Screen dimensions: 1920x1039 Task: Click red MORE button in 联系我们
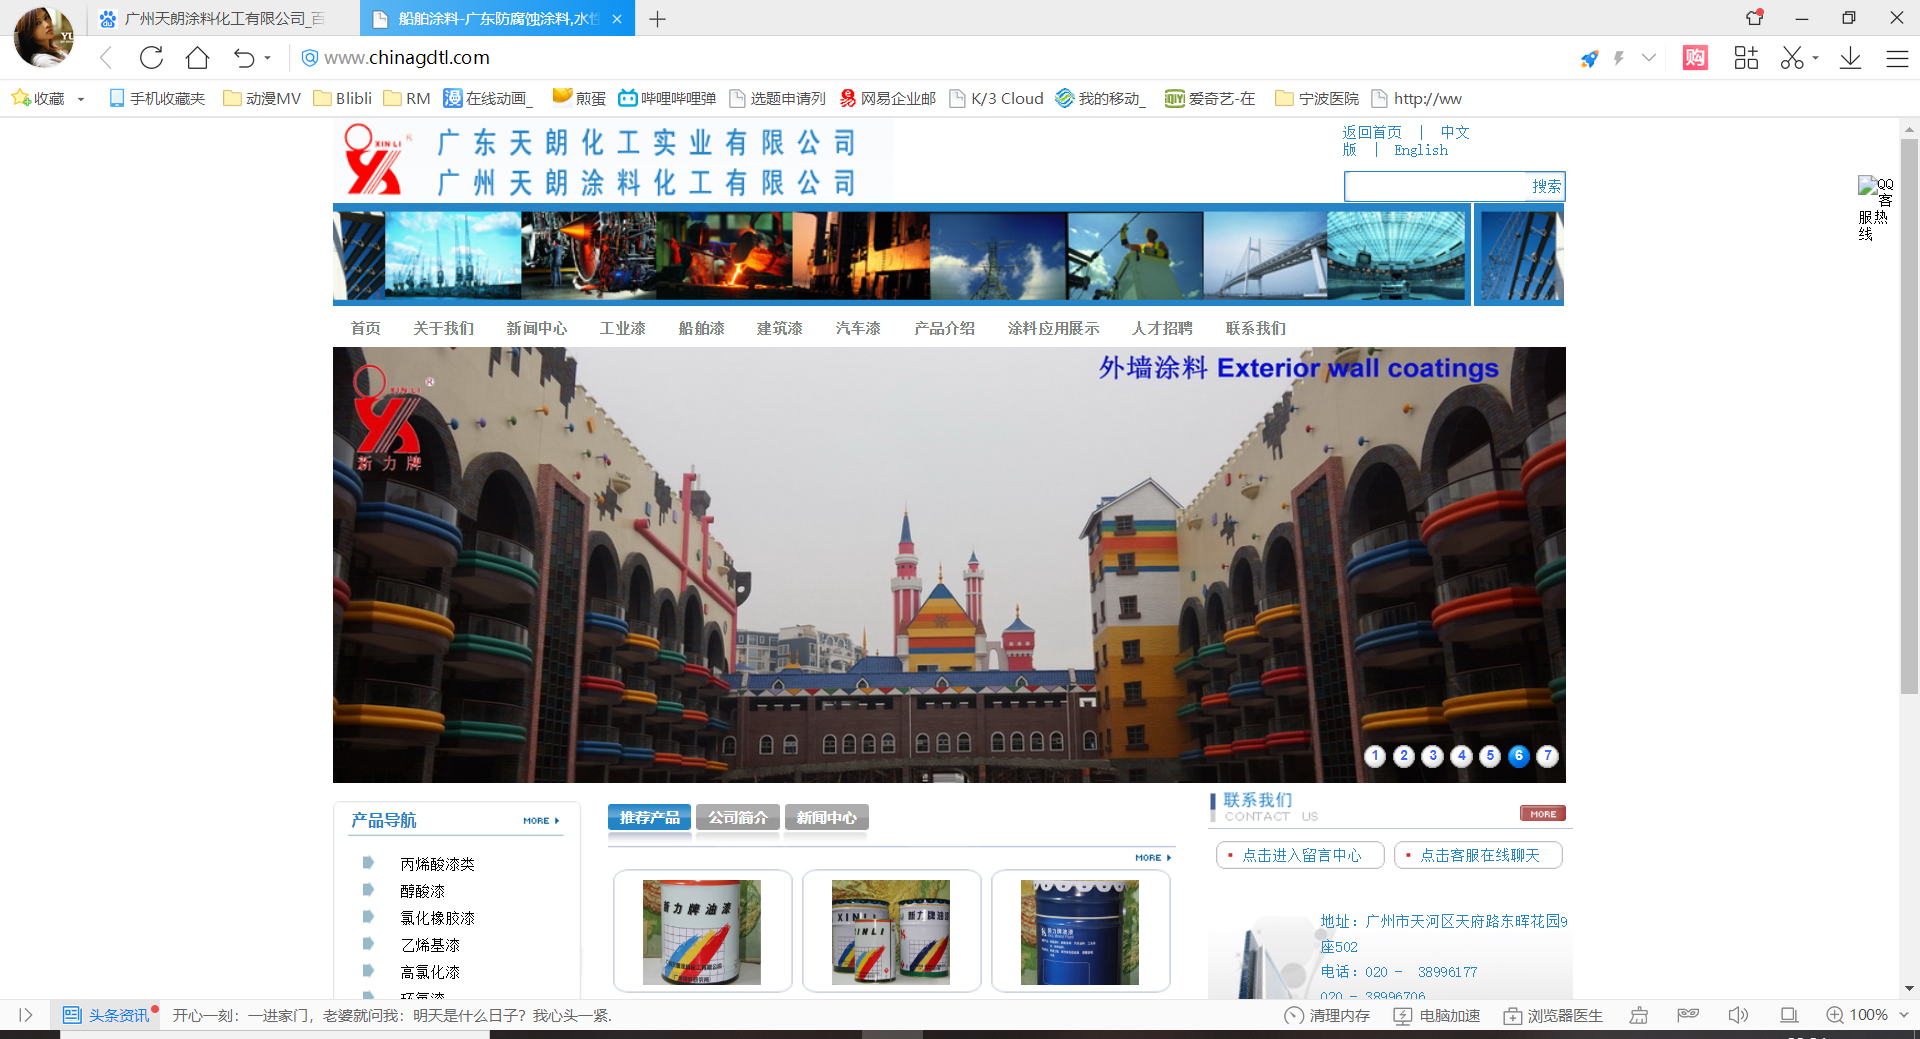pos(1542,814)
